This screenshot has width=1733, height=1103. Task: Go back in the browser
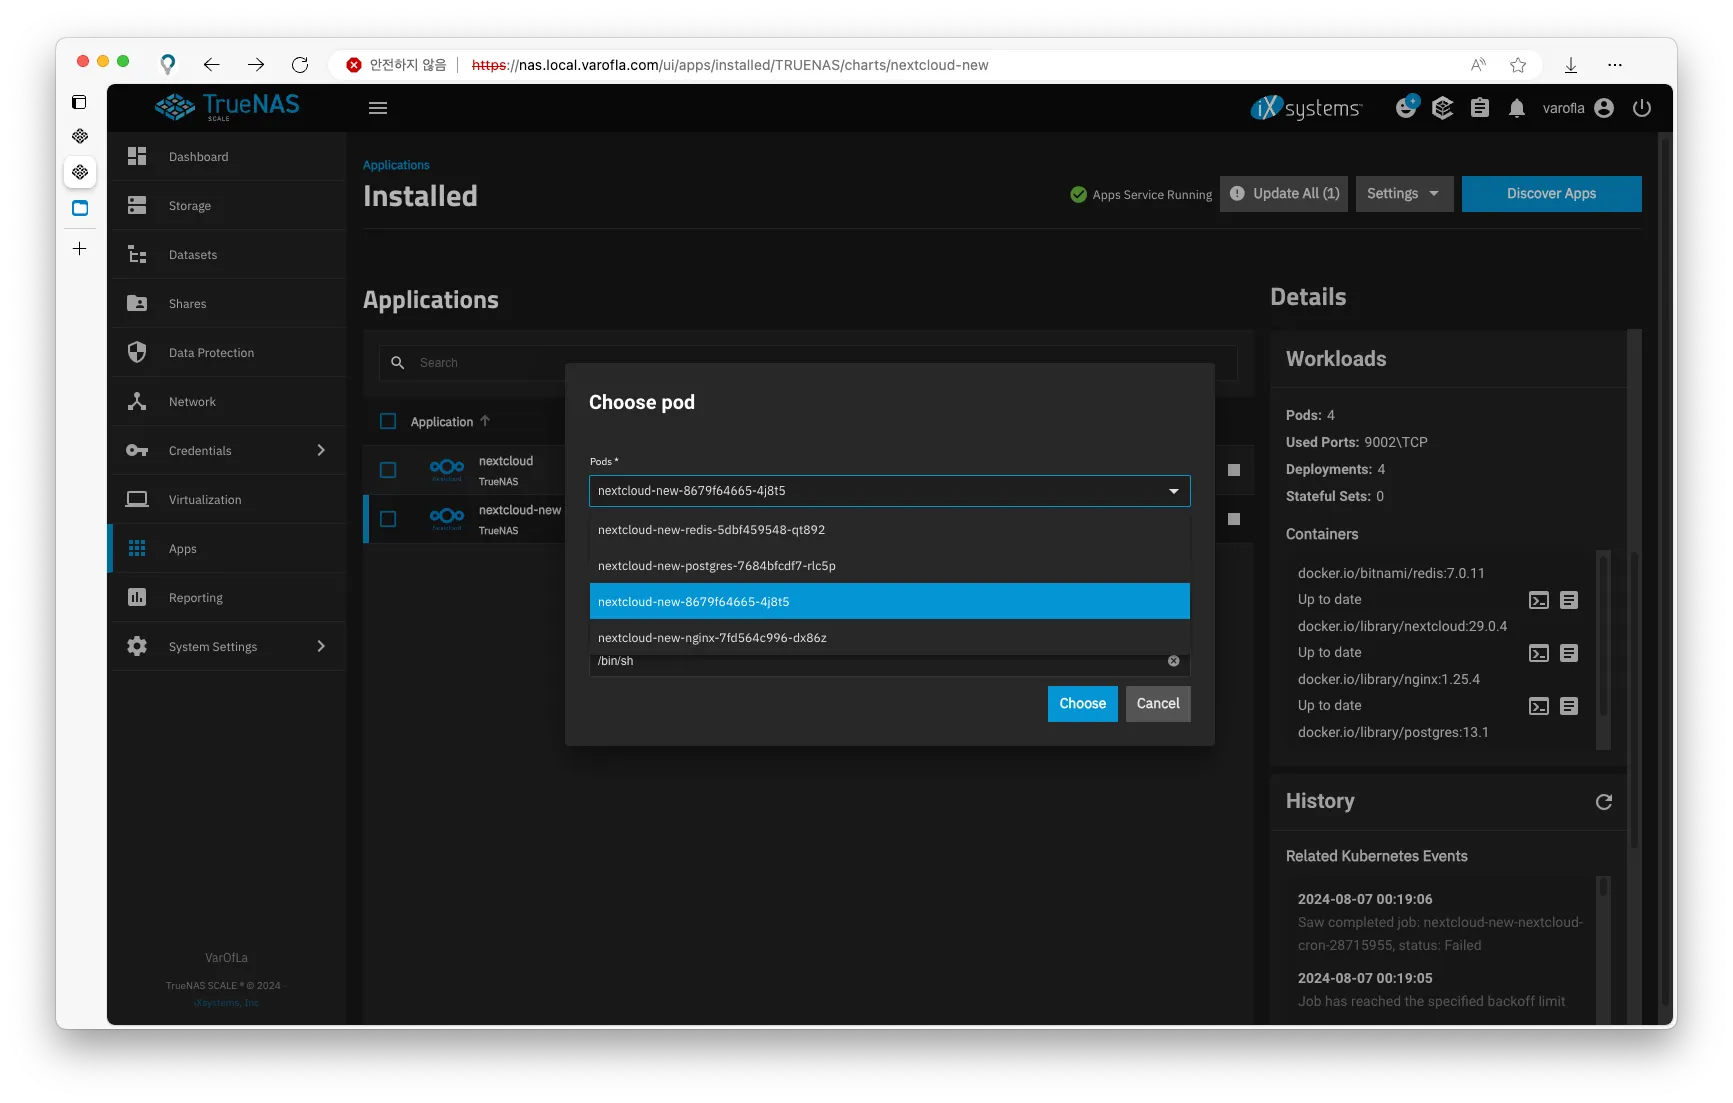[211, 65]
